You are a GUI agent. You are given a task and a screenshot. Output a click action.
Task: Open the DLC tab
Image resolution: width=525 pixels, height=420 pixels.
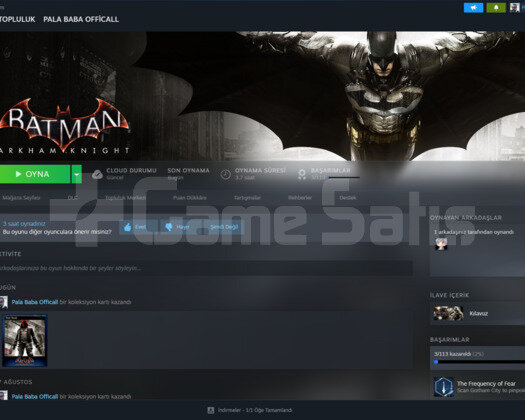coord(73,198)
